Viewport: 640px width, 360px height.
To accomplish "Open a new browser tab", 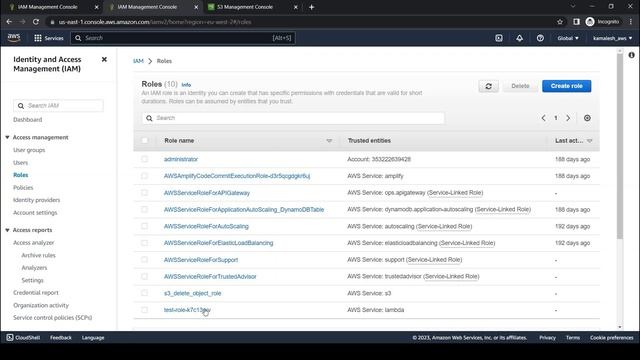I will [311, 7].
